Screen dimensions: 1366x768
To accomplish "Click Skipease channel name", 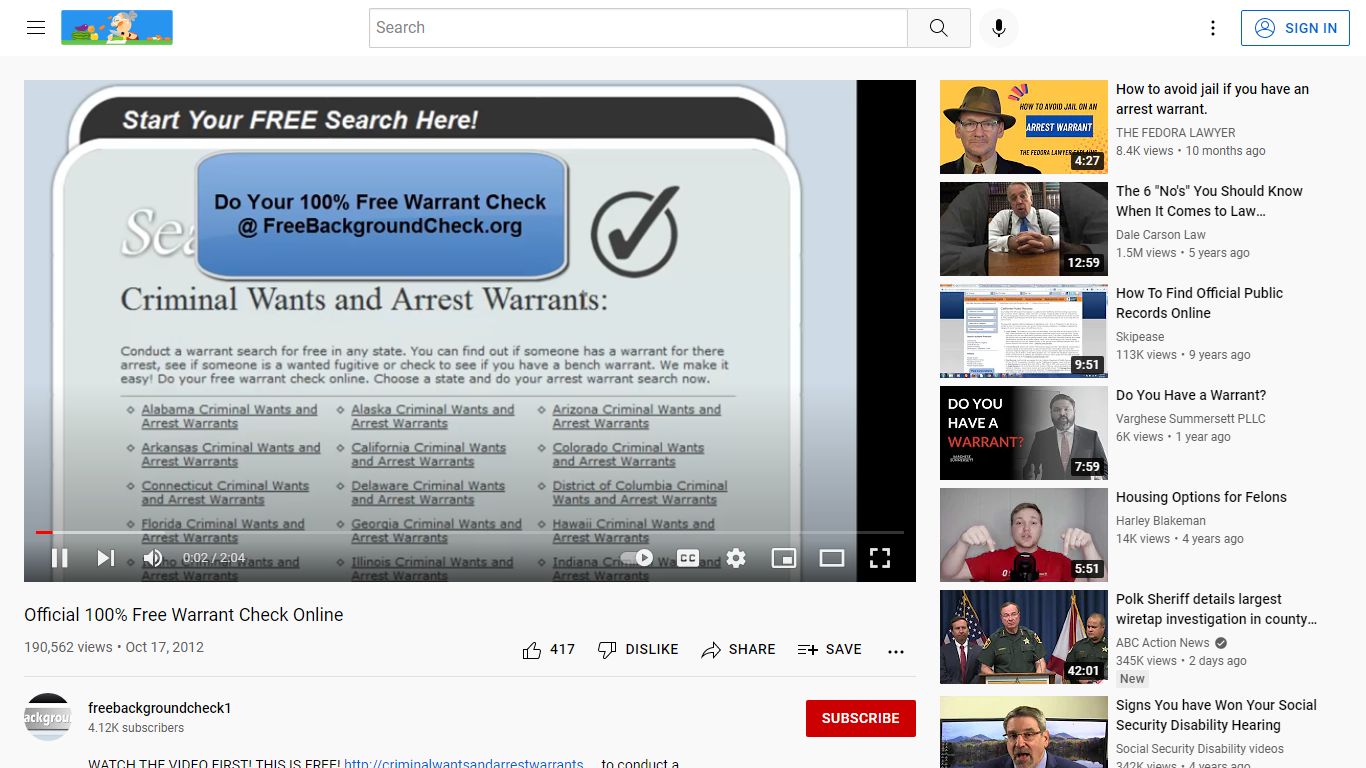I will 1140,337.
